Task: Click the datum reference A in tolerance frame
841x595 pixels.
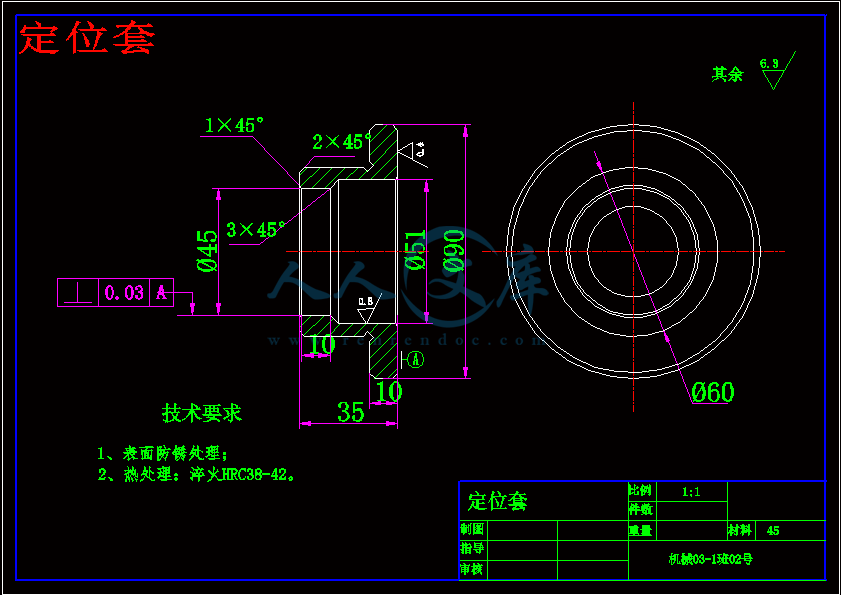Action: 160,293
